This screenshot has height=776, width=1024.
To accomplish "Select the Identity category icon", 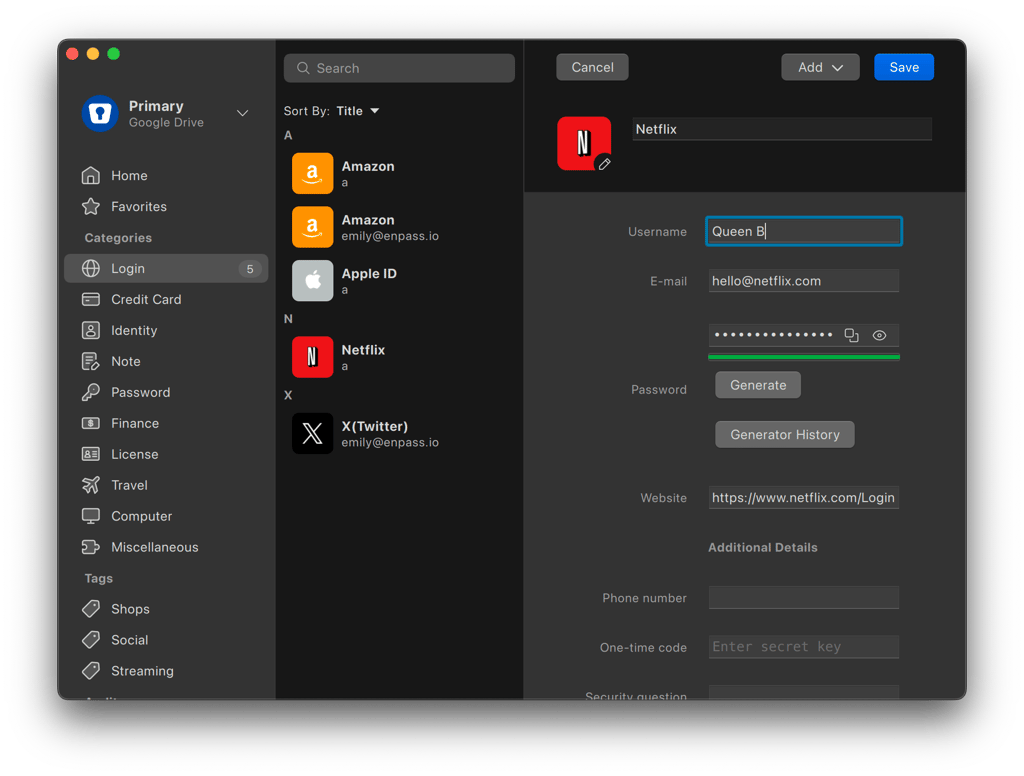I will pos(91,331).
